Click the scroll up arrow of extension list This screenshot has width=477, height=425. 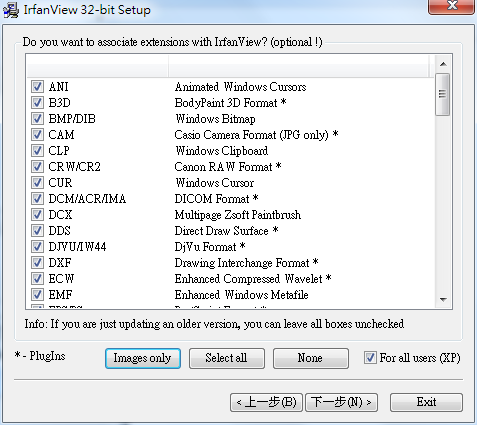(443, 64)
